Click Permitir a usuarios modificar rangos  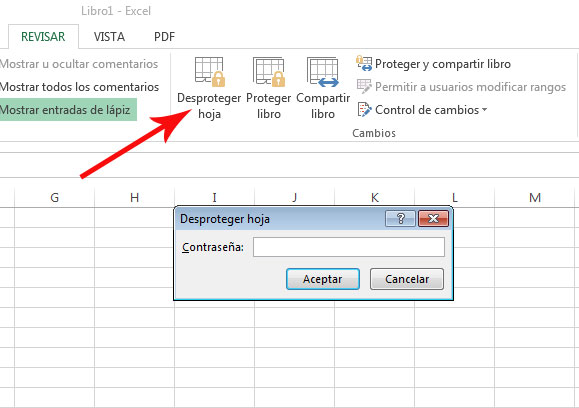[x=461, y=87]
